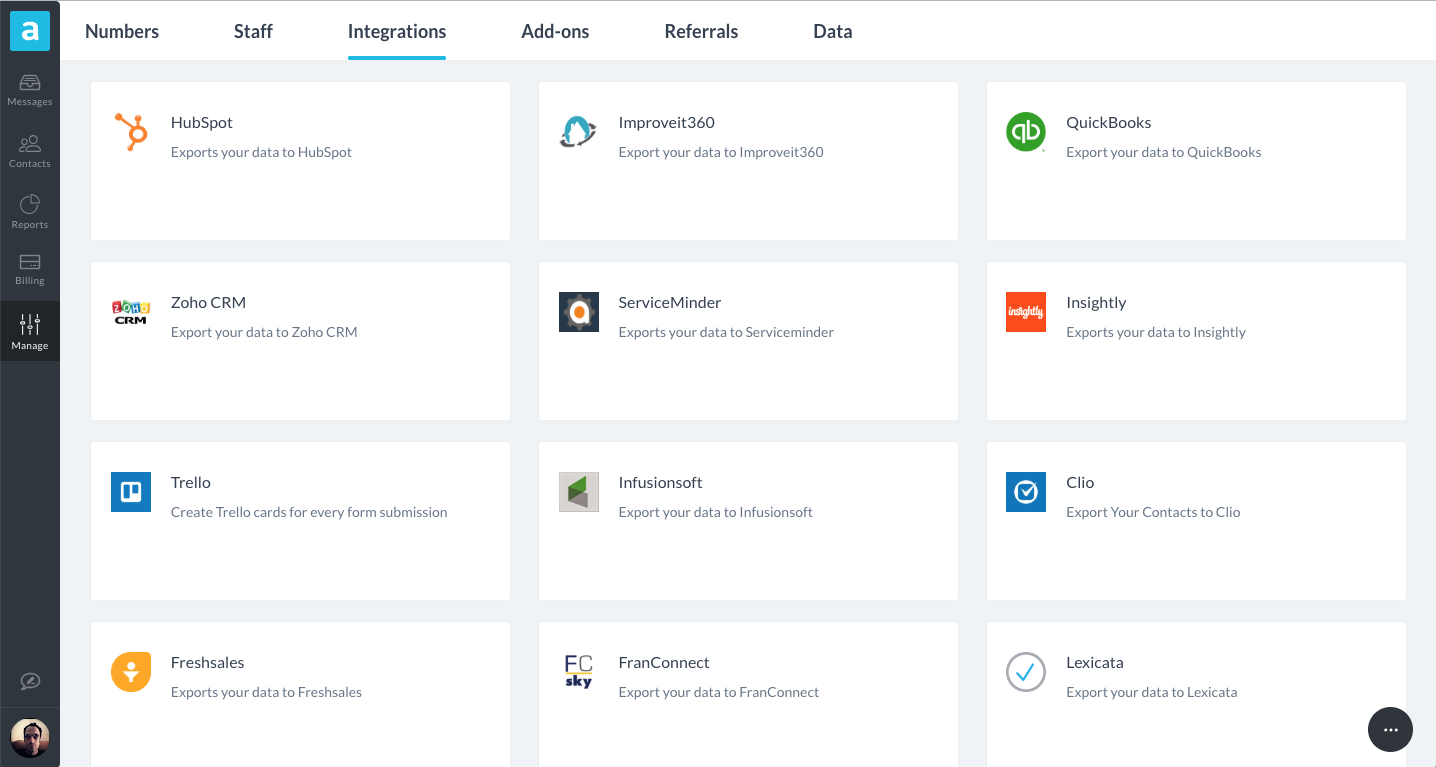Screen dimensions: 1436x767
Task: Click 'Exports your data to Serviceminder' text
Action: 726,332
